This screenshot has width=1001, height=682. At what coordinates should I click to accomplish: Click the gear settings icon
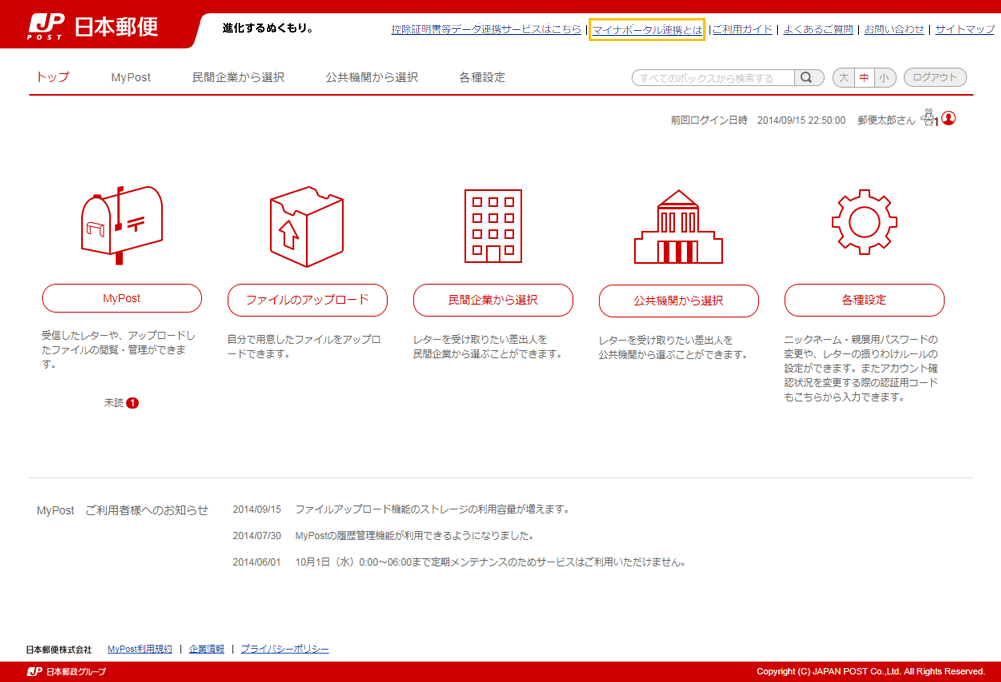864,222
